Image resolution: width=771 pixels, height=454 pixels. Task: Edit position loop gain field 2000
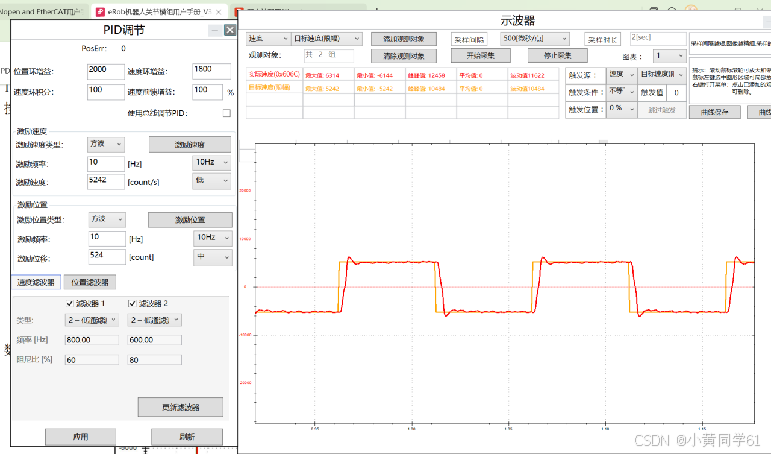pyautogui.click(x=106, y=71)
